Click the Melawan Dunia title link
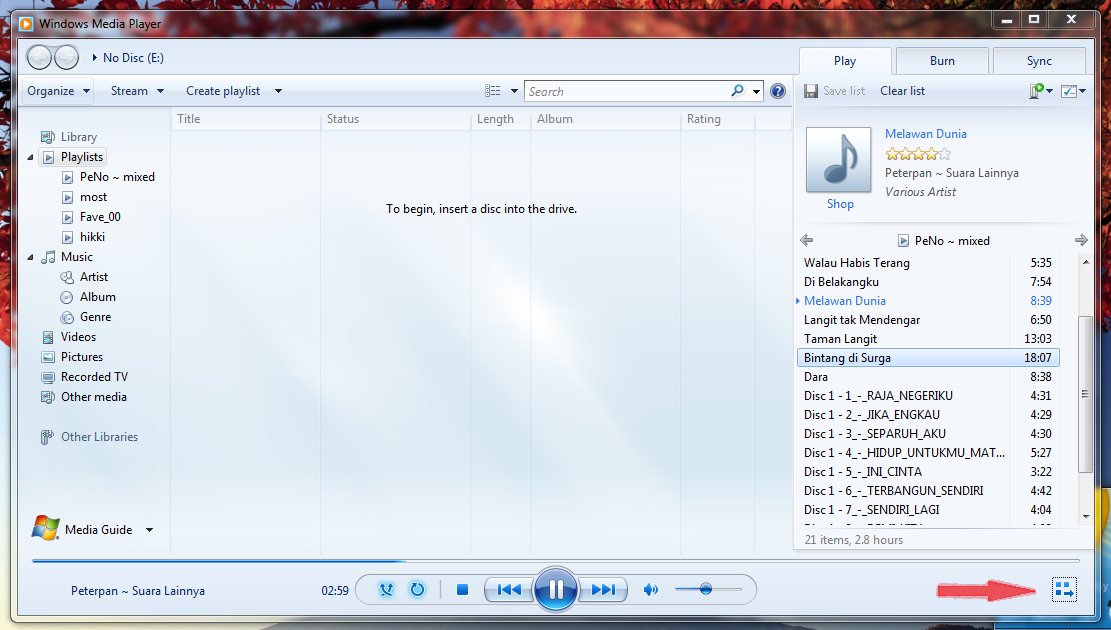 [925, 133]
